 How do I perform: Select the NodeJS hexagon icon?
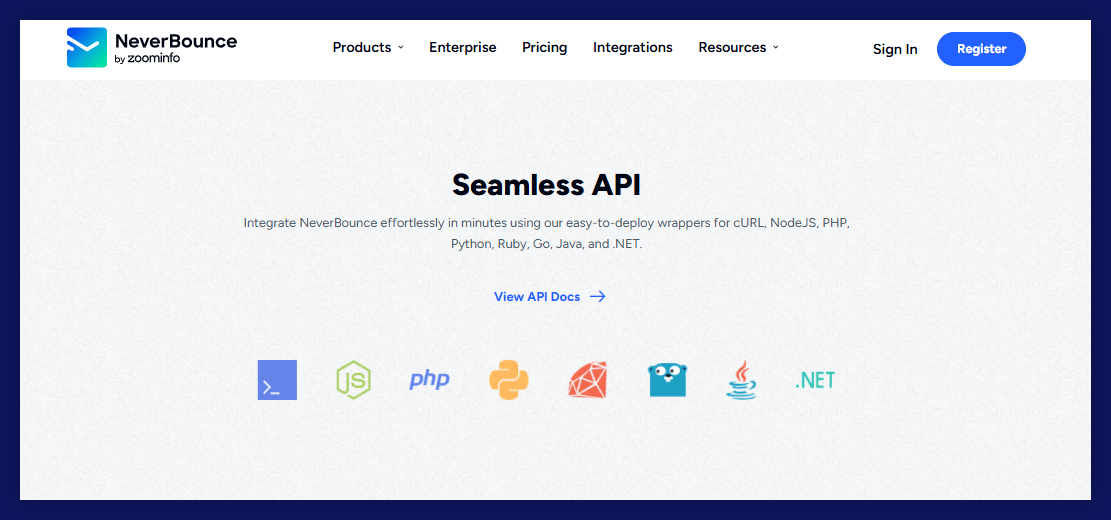click(353, 380)
